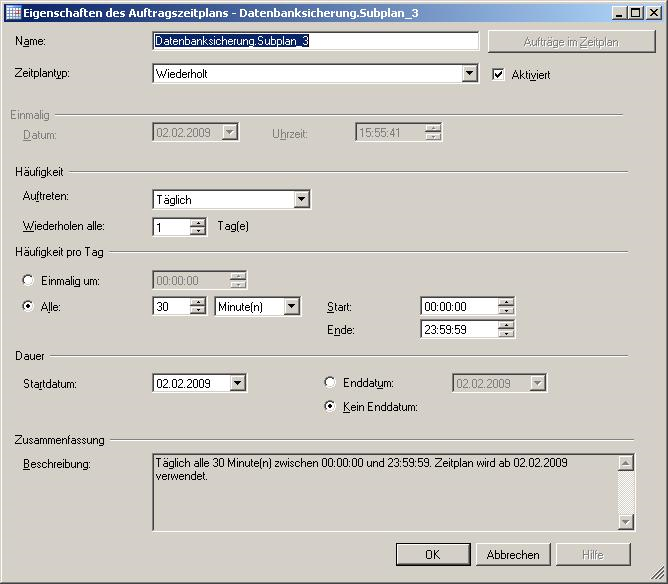The height and width of the screenshot is (584, 668).
Task: Click the dialog title bar grid icon
Action: pyautogui.click(x=13, y=13)
